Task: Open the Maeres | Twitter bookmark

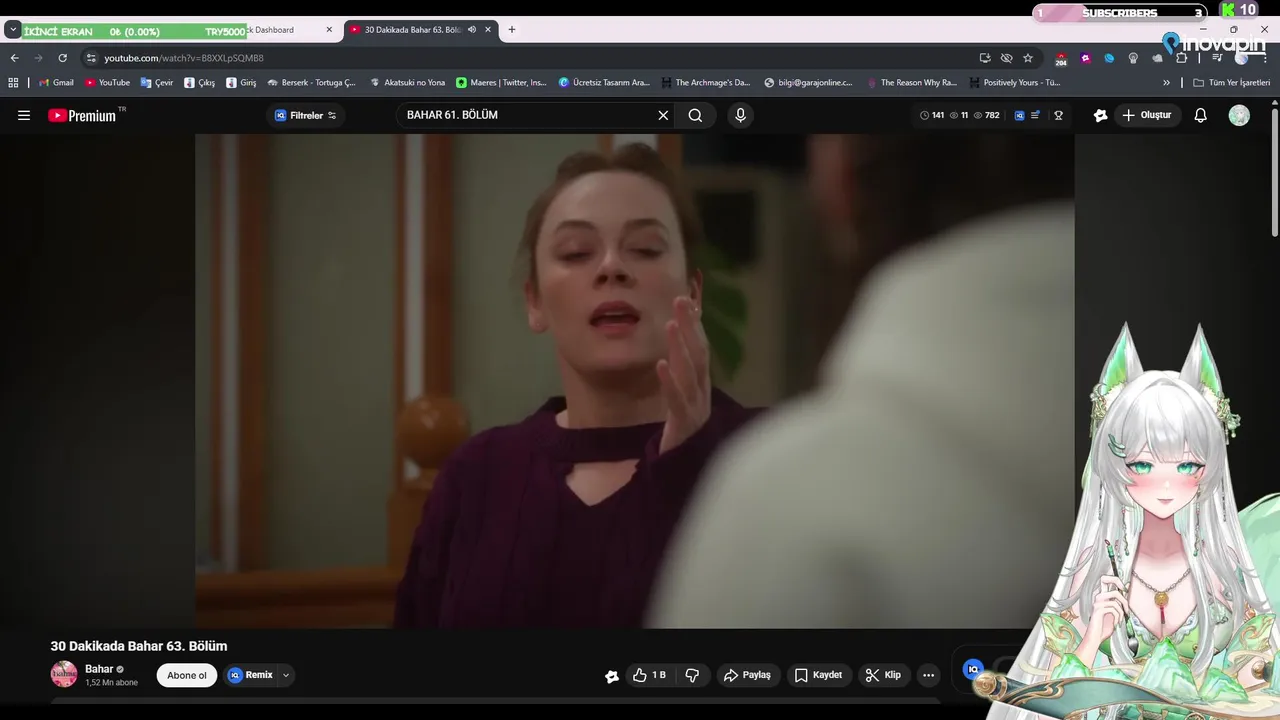Action: click(x=501, y=83)
